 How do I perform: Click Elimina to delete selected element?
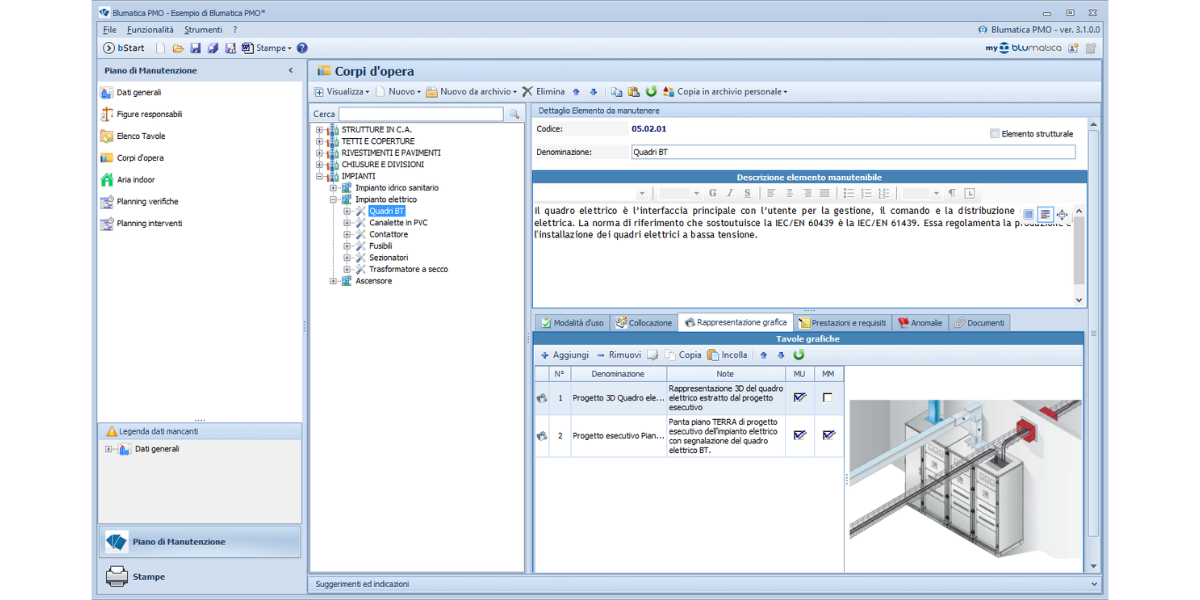(x=543, y=92)
